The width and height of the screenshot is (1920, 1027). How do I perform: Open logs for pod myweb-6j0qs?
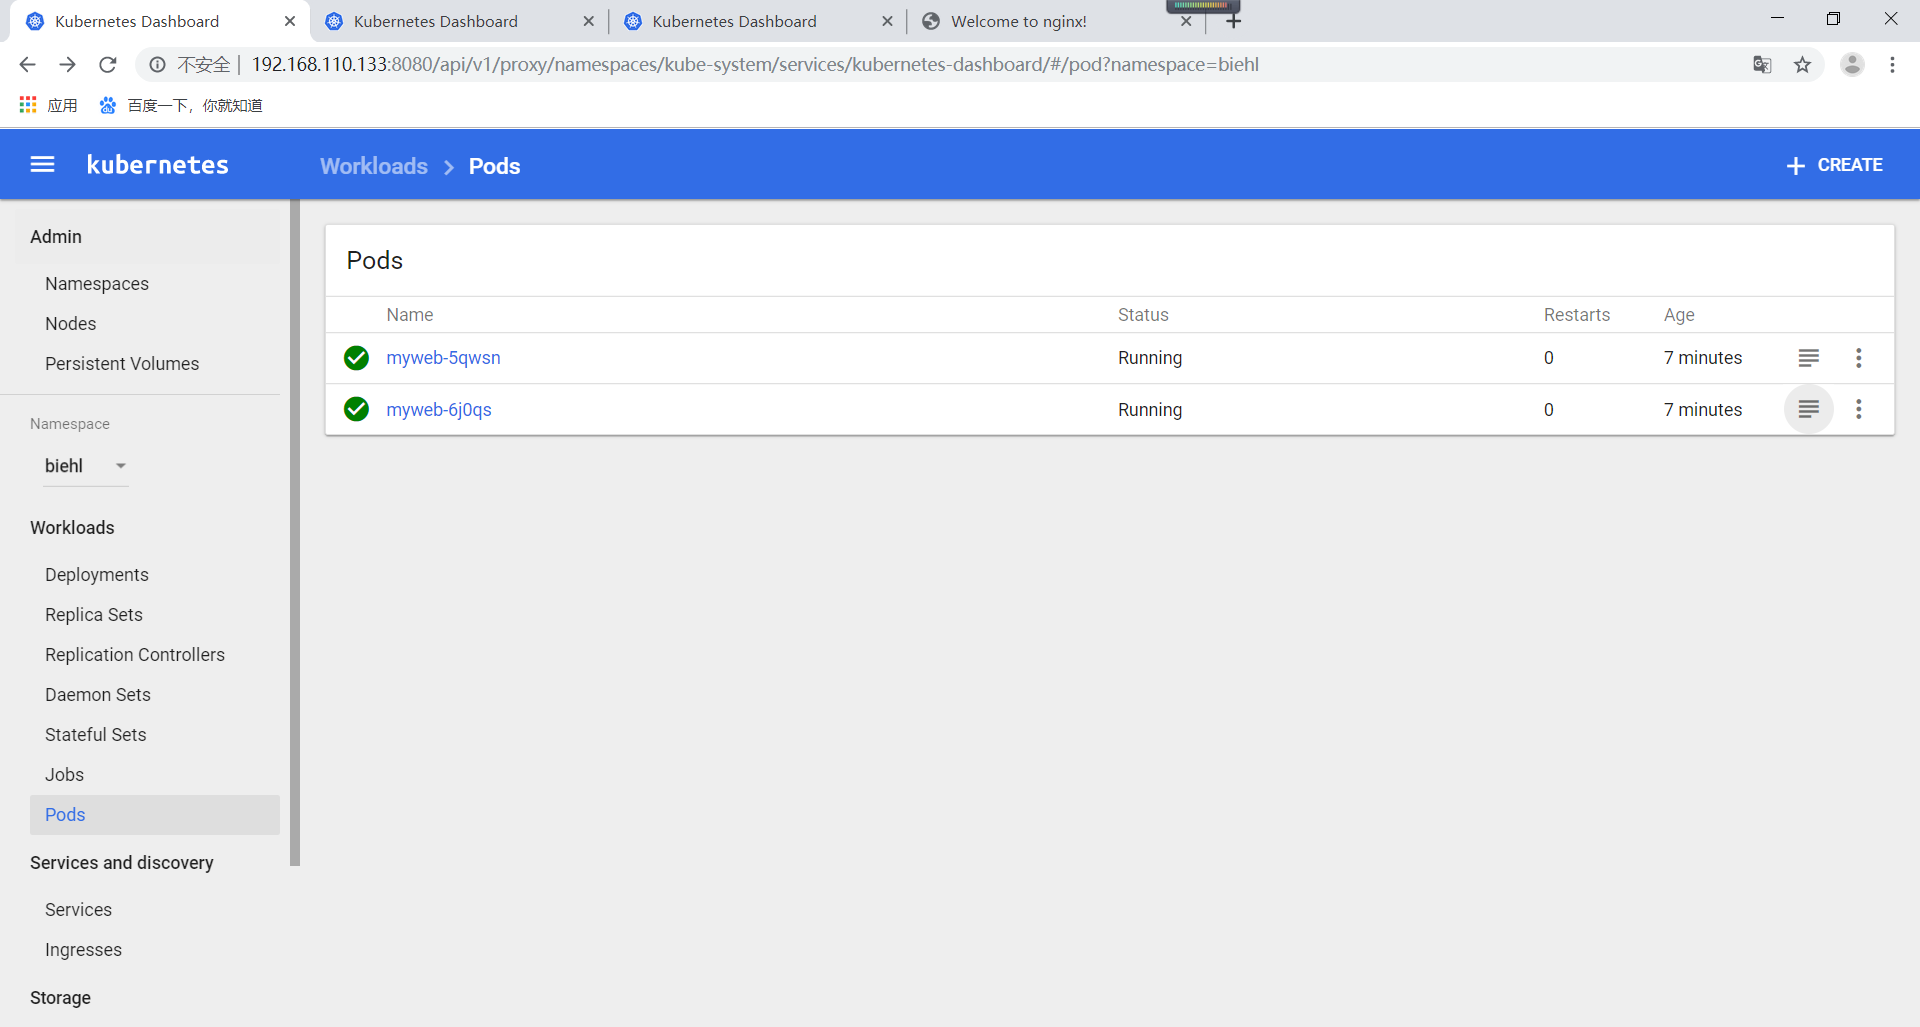pyautogui.click(x=1808, y=409)
